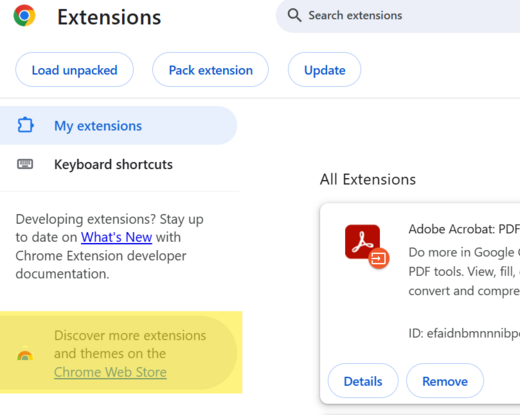Screen dimensions: 520x415
Task: Click the keyboard icon beside Keyboard shortcuts
Action: pos(25,164)
